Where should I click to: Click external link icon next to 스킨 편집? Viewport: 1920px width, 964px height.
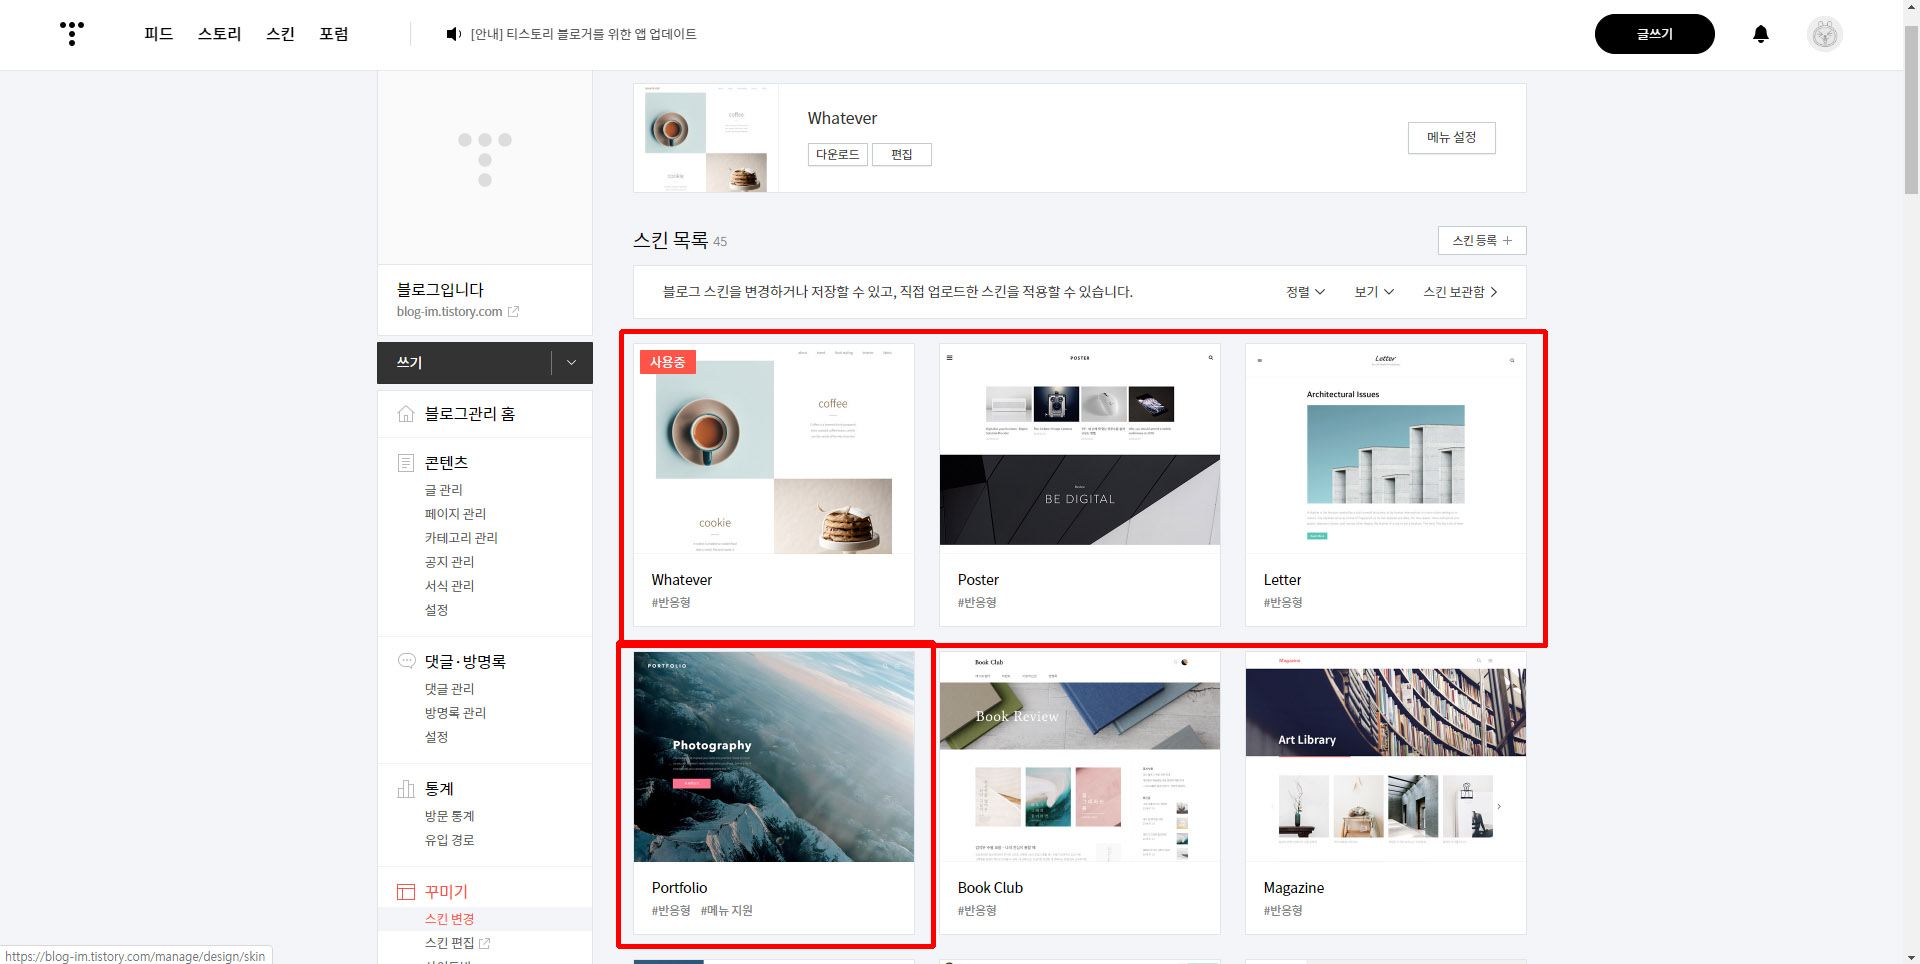pyautogui.click(x=485, y=943)
